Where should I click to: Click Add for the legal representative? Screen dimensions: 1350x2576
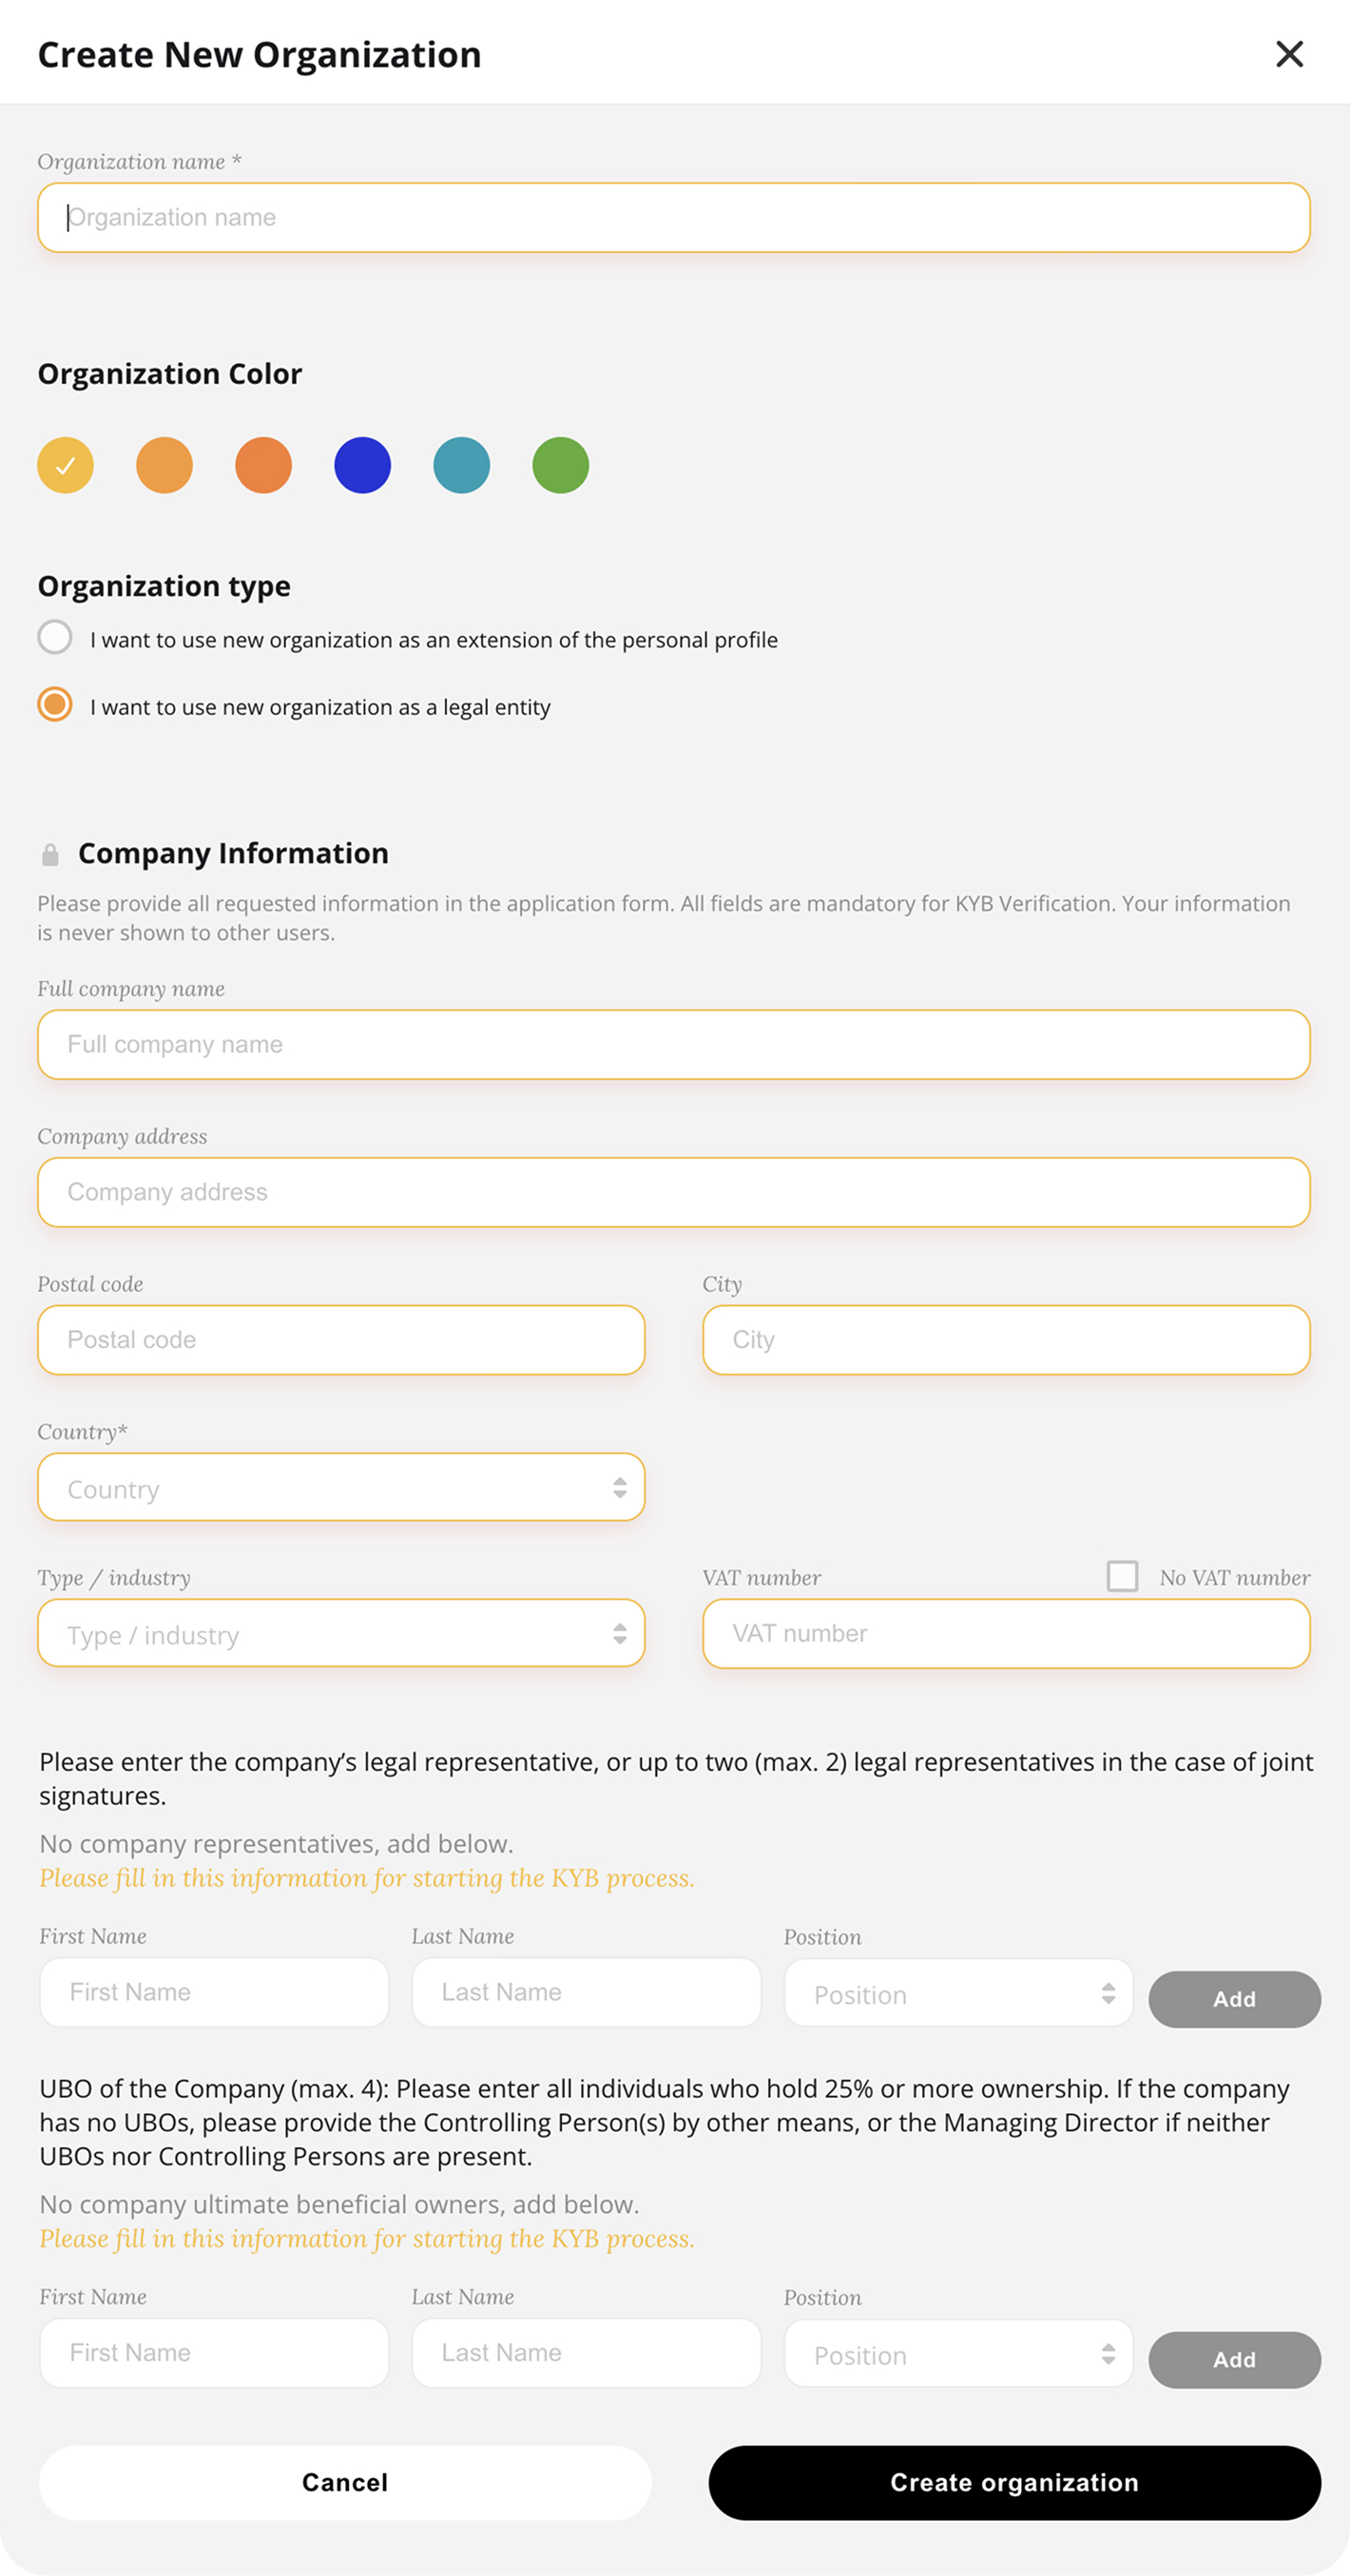click(x=1234, y=1998)
